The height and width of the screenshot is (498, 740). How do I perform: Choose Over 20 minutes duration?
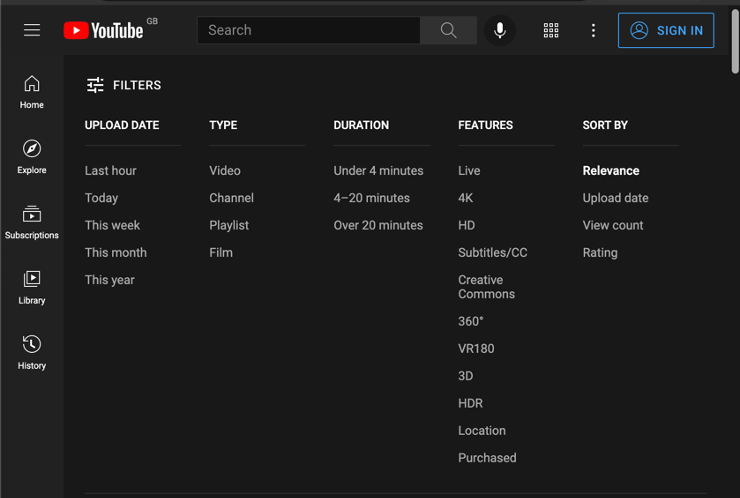pyautogui.click(x=378, y=225)
